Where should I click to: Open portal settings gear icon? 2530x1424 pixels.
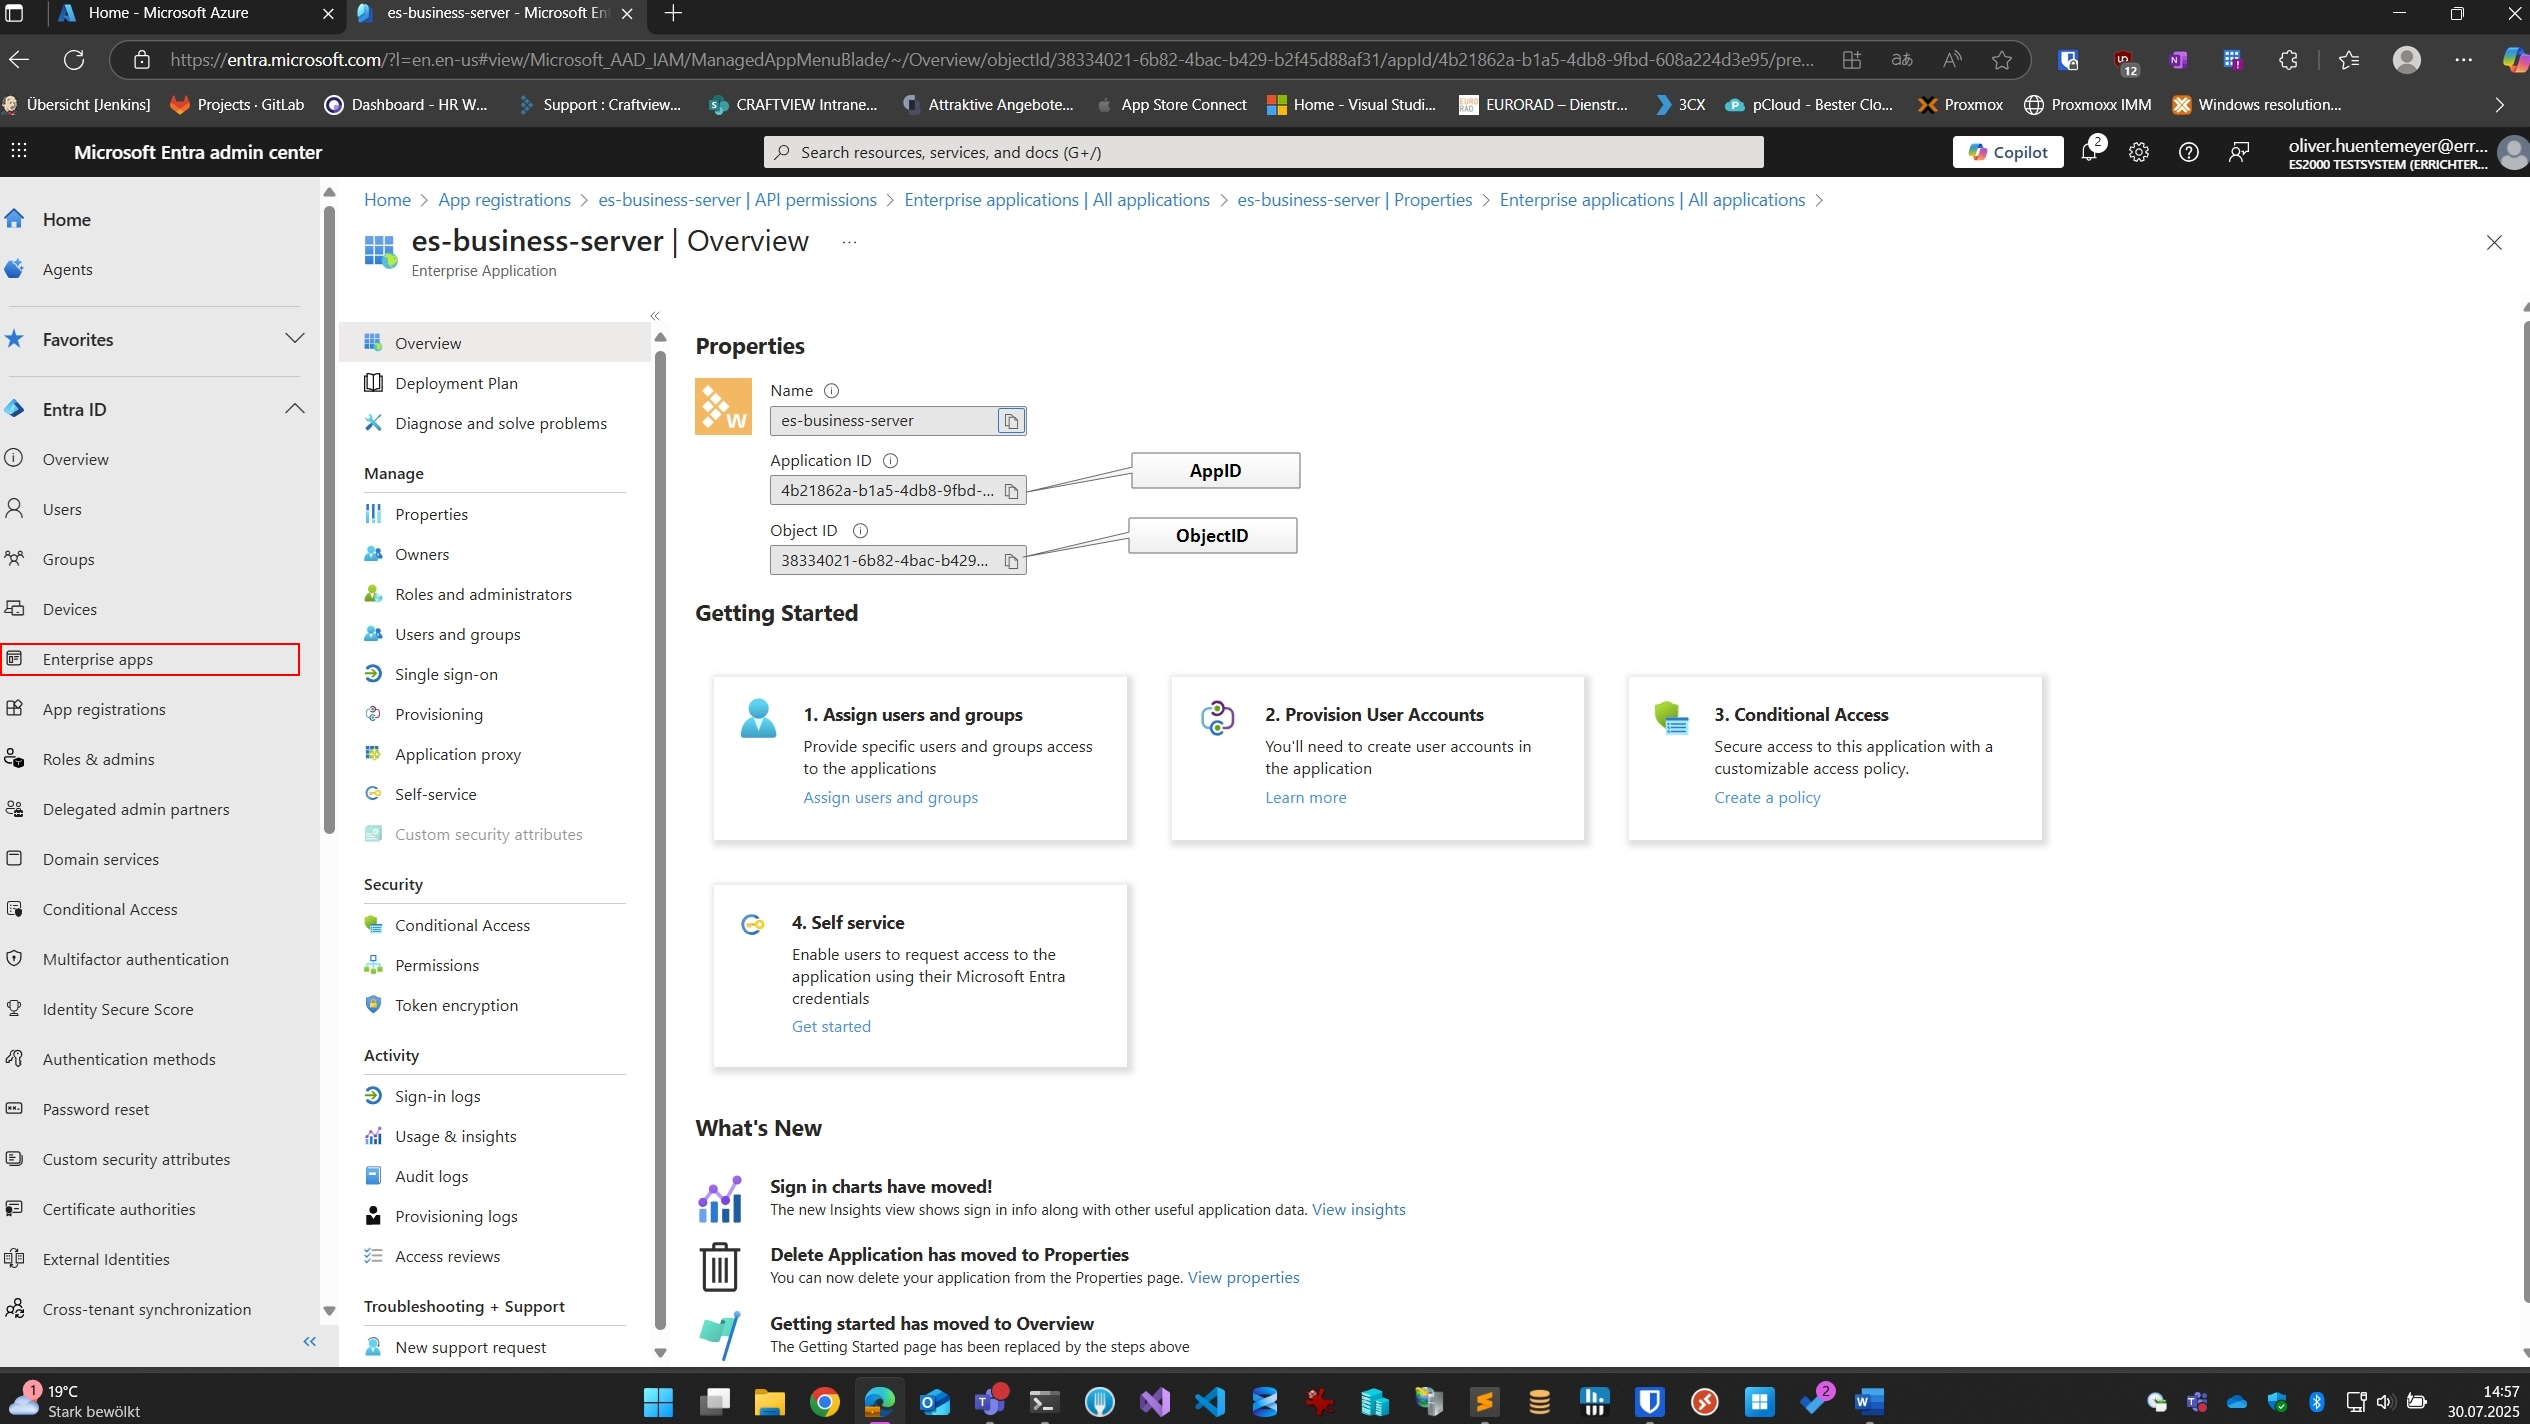(2138, 152)
